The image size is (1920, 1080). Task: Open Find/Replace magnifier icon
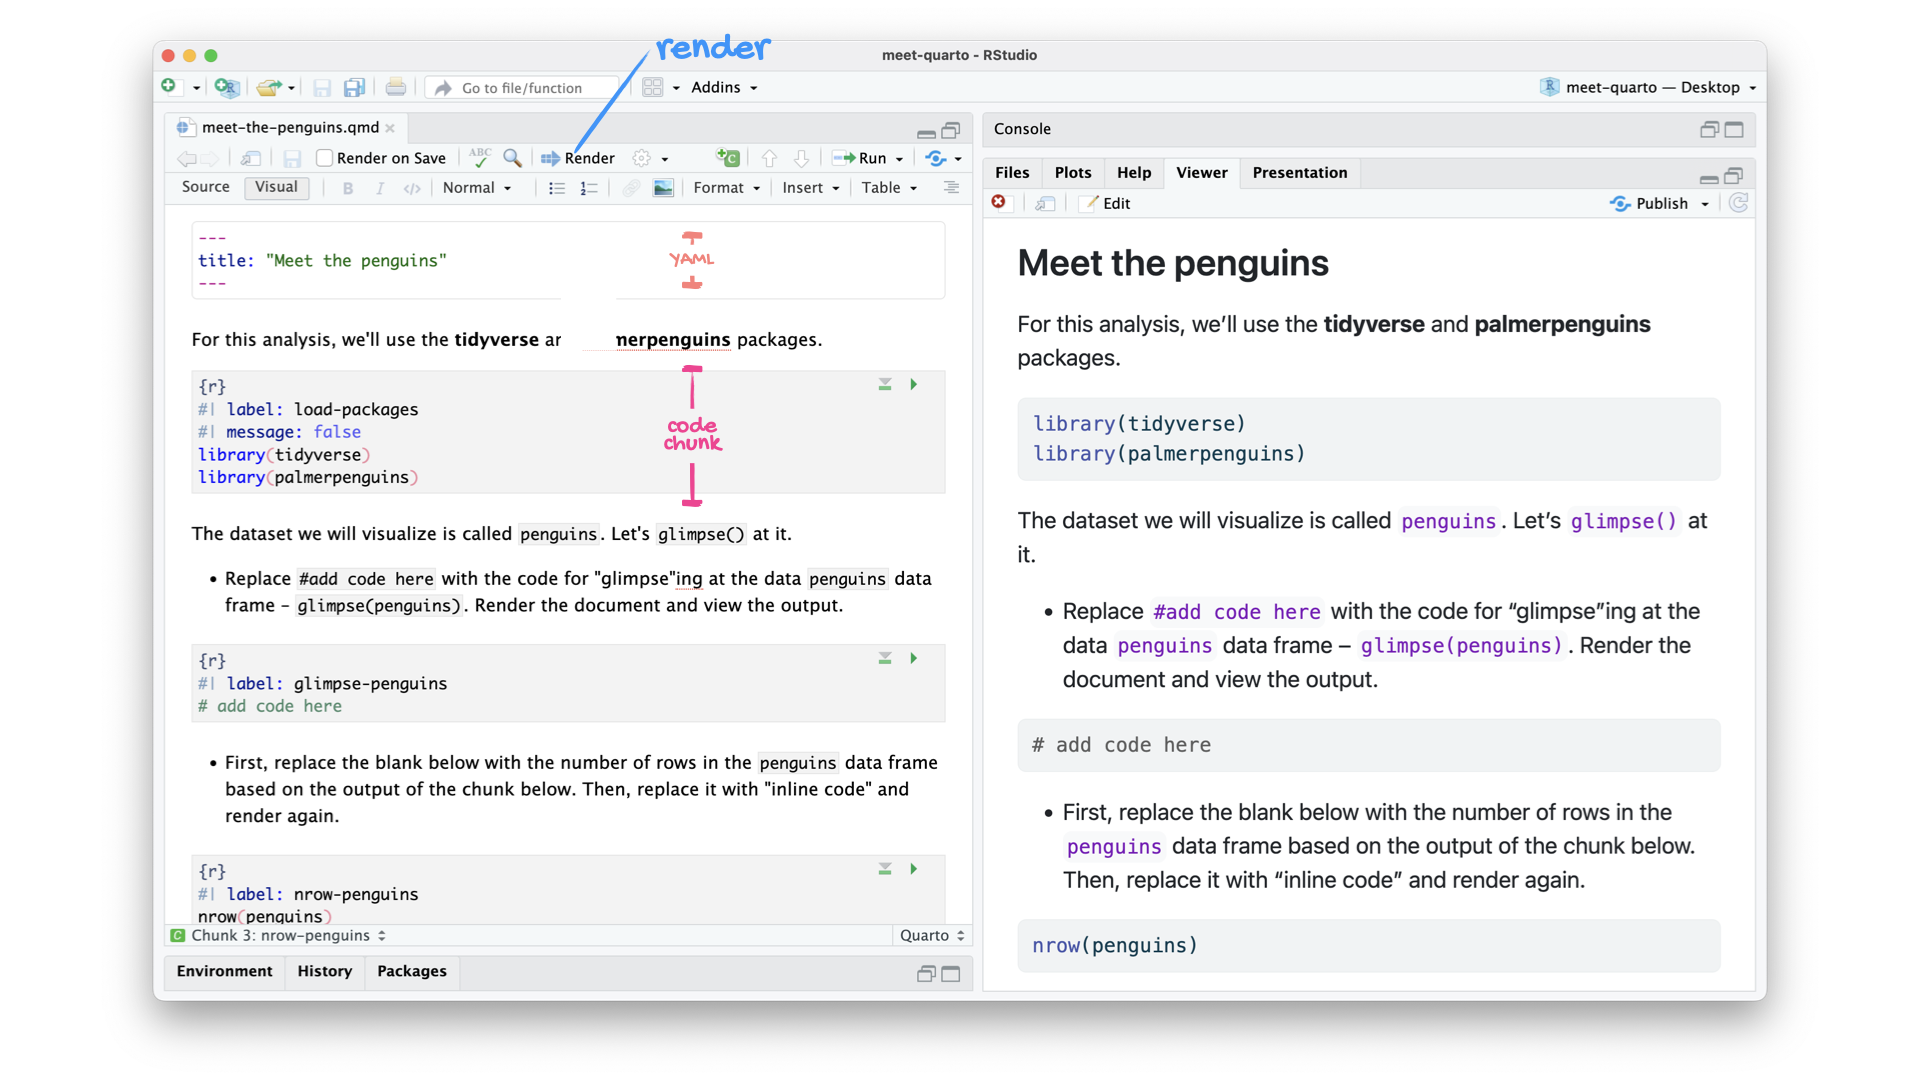(512, 158)
